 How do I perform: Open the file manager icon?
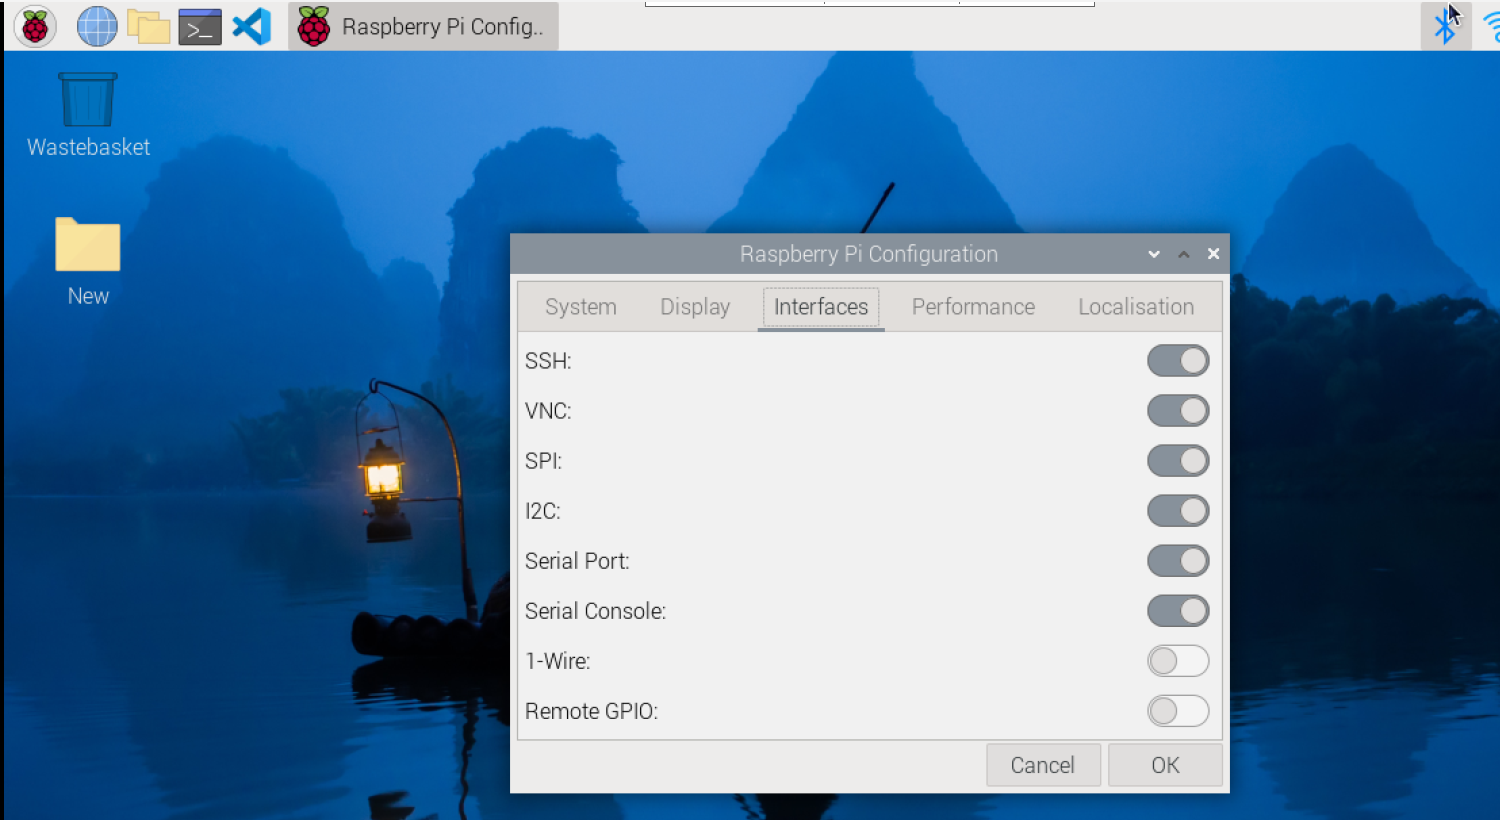[x=148, y=26]
